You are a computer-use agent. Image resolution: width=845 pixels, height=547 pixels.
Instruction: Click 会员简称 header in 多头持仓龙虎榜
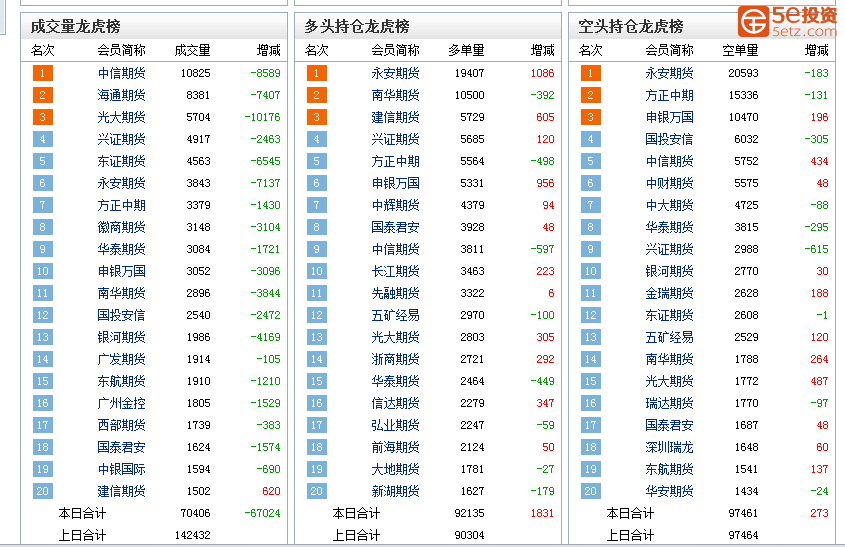395,51
